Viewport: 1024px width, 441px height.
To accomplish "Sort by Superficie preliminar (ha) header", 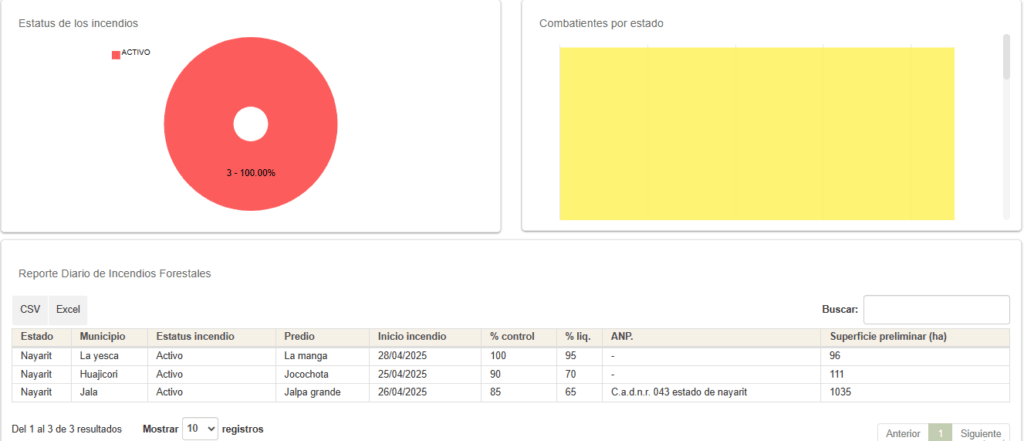I will [915, 337].
